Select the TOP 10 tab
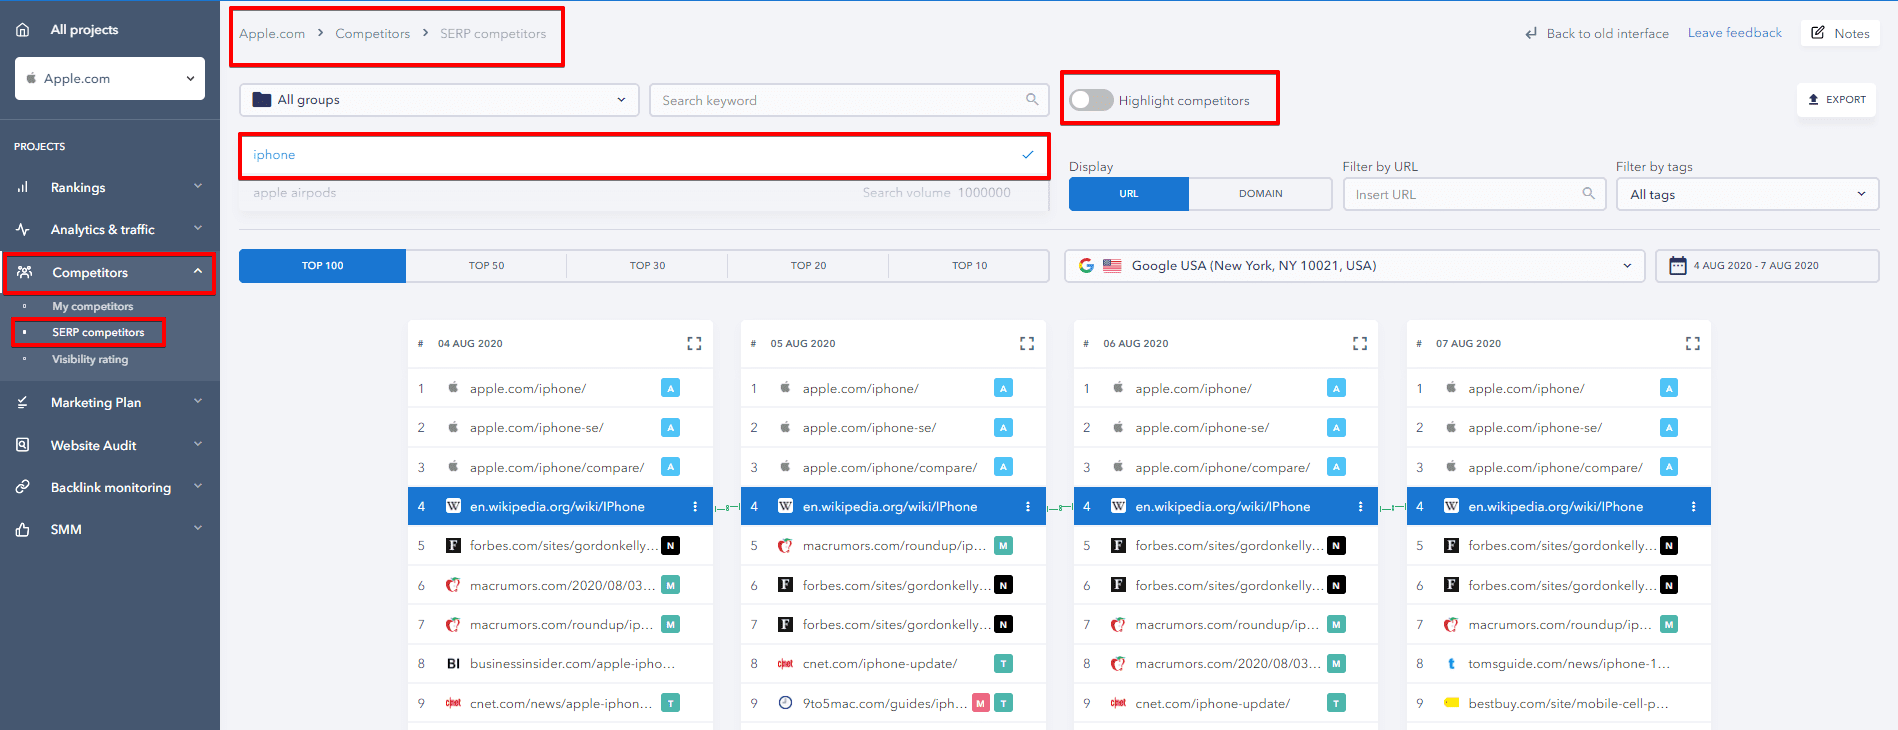The image size is (1898, 730). 970,266
